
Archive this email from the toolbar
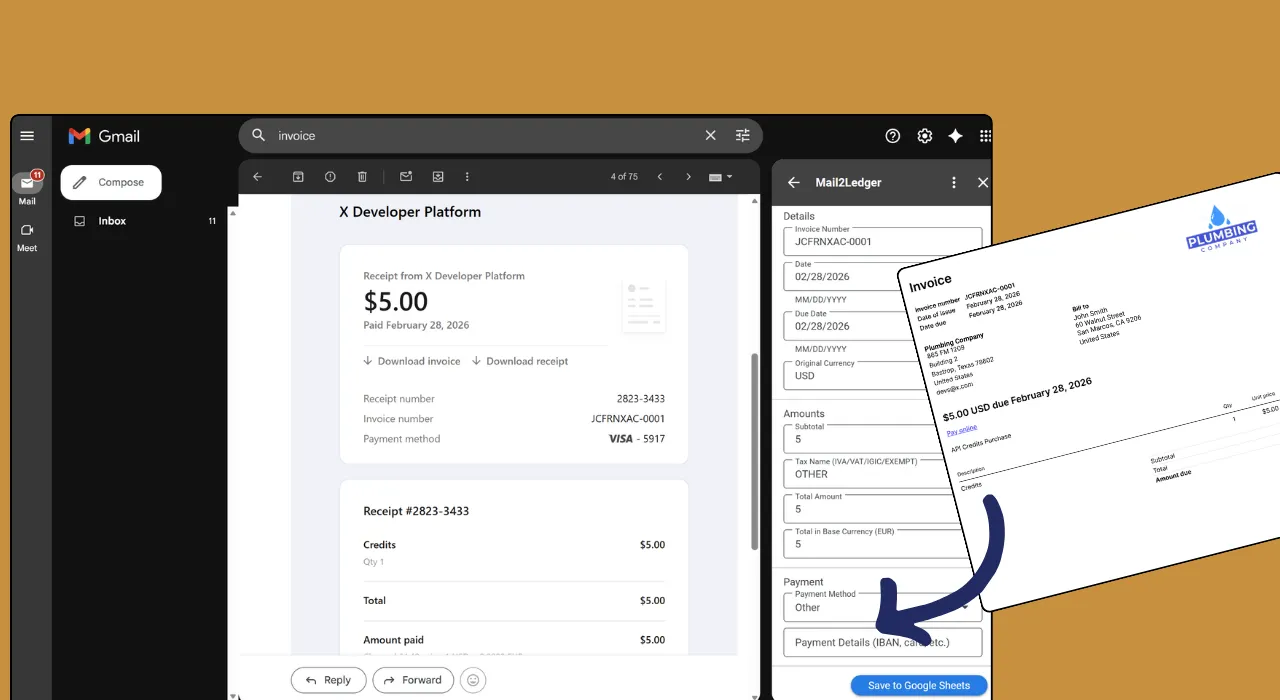298,177
